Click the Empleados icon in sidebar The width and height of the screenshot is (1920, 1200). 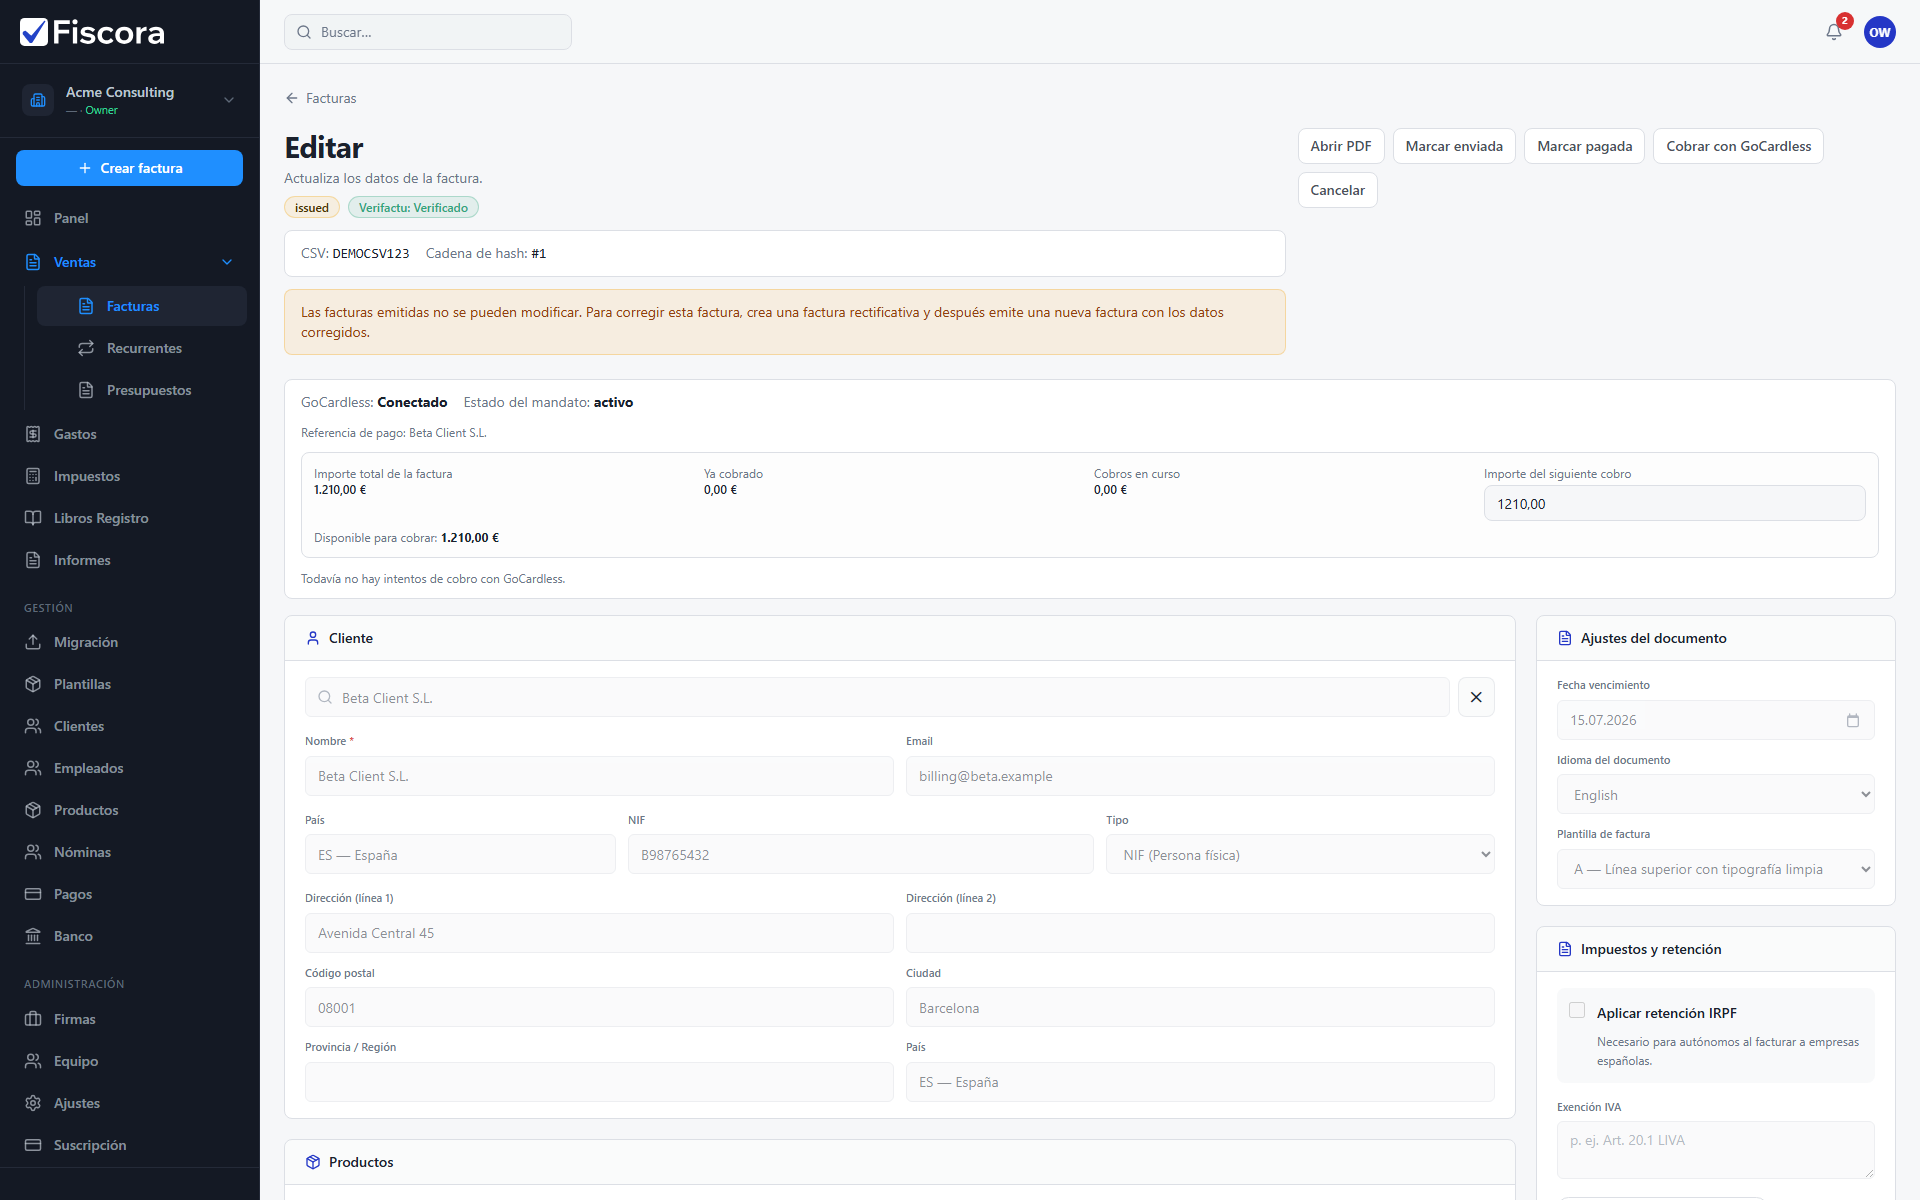click(33, 768)
